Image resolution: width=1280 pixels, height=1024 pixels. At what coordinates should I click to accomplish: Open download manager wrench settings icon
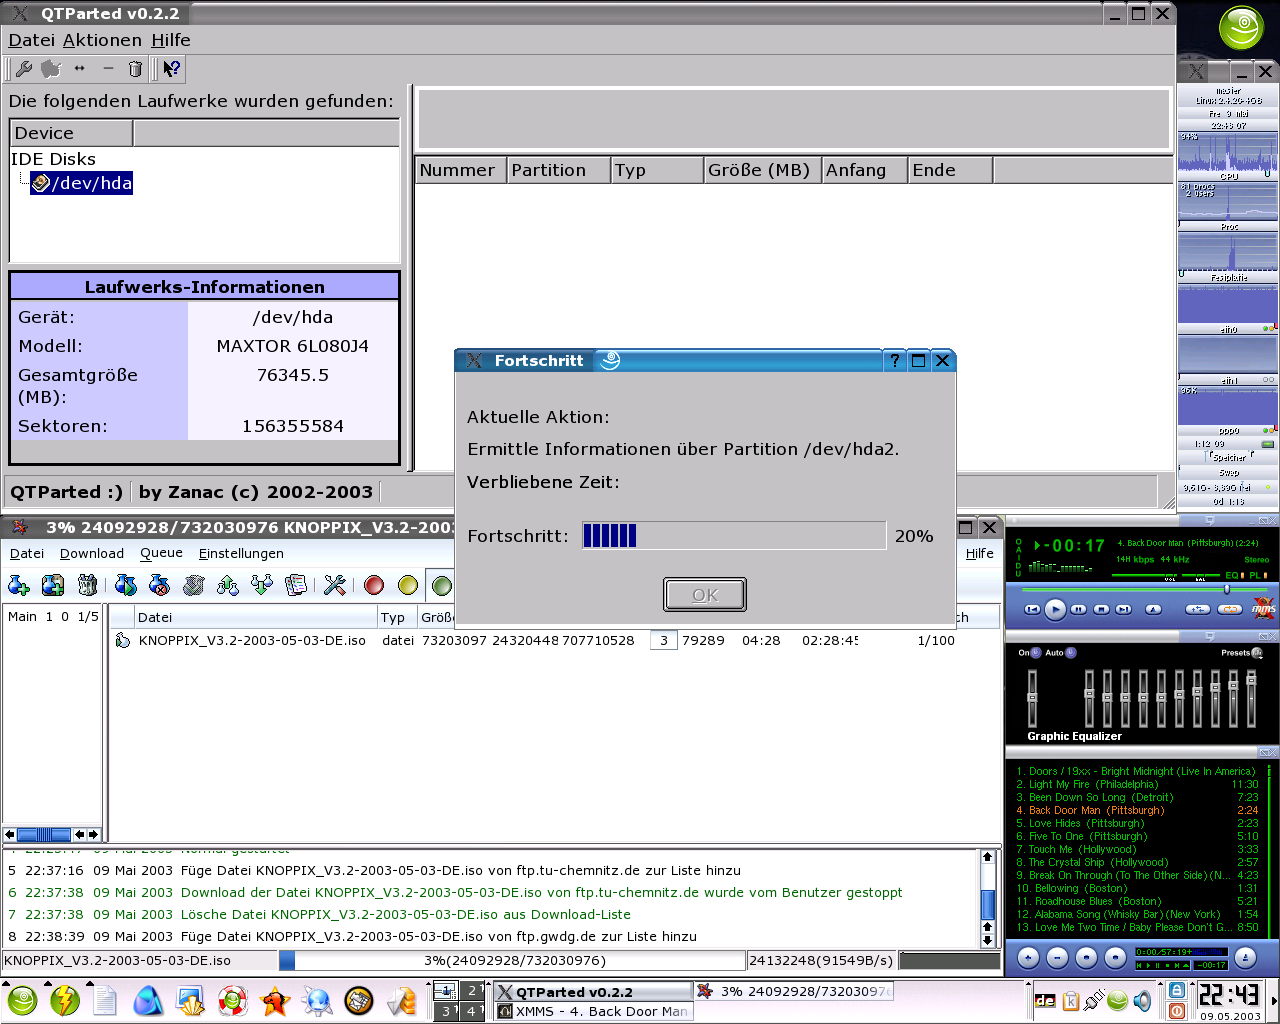point(335,585)
